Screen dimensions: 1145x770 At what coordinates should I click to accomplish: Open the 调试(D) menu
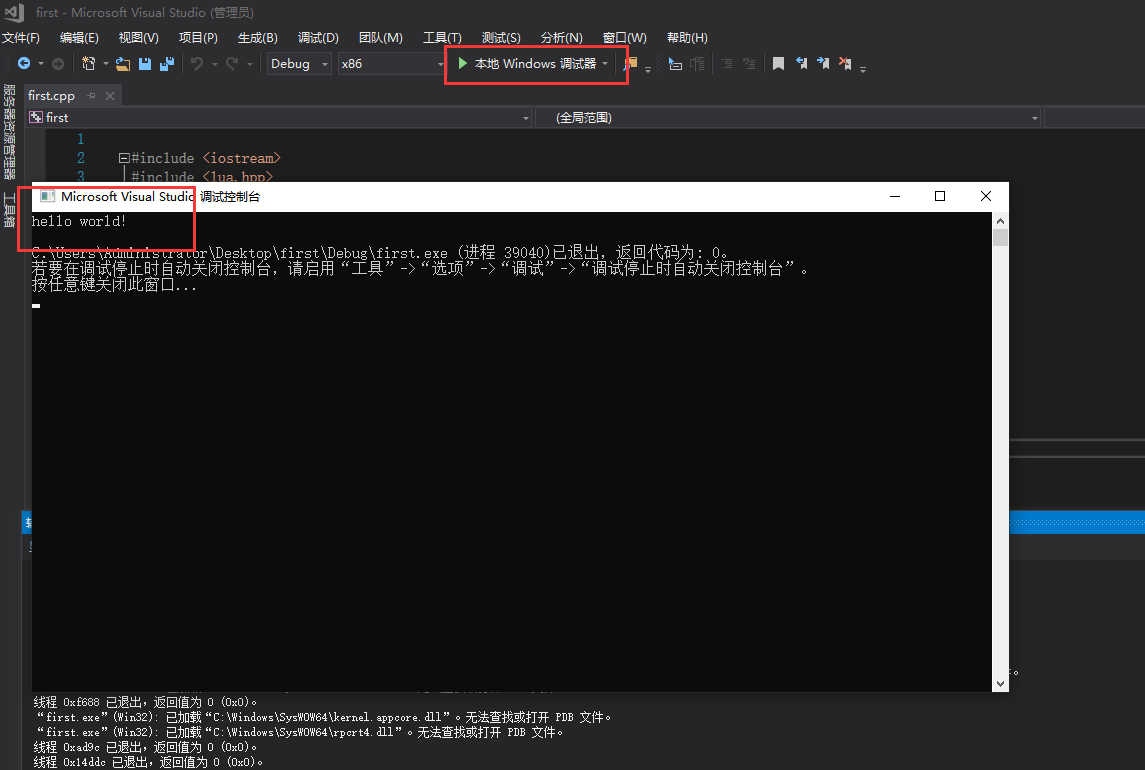317,37
